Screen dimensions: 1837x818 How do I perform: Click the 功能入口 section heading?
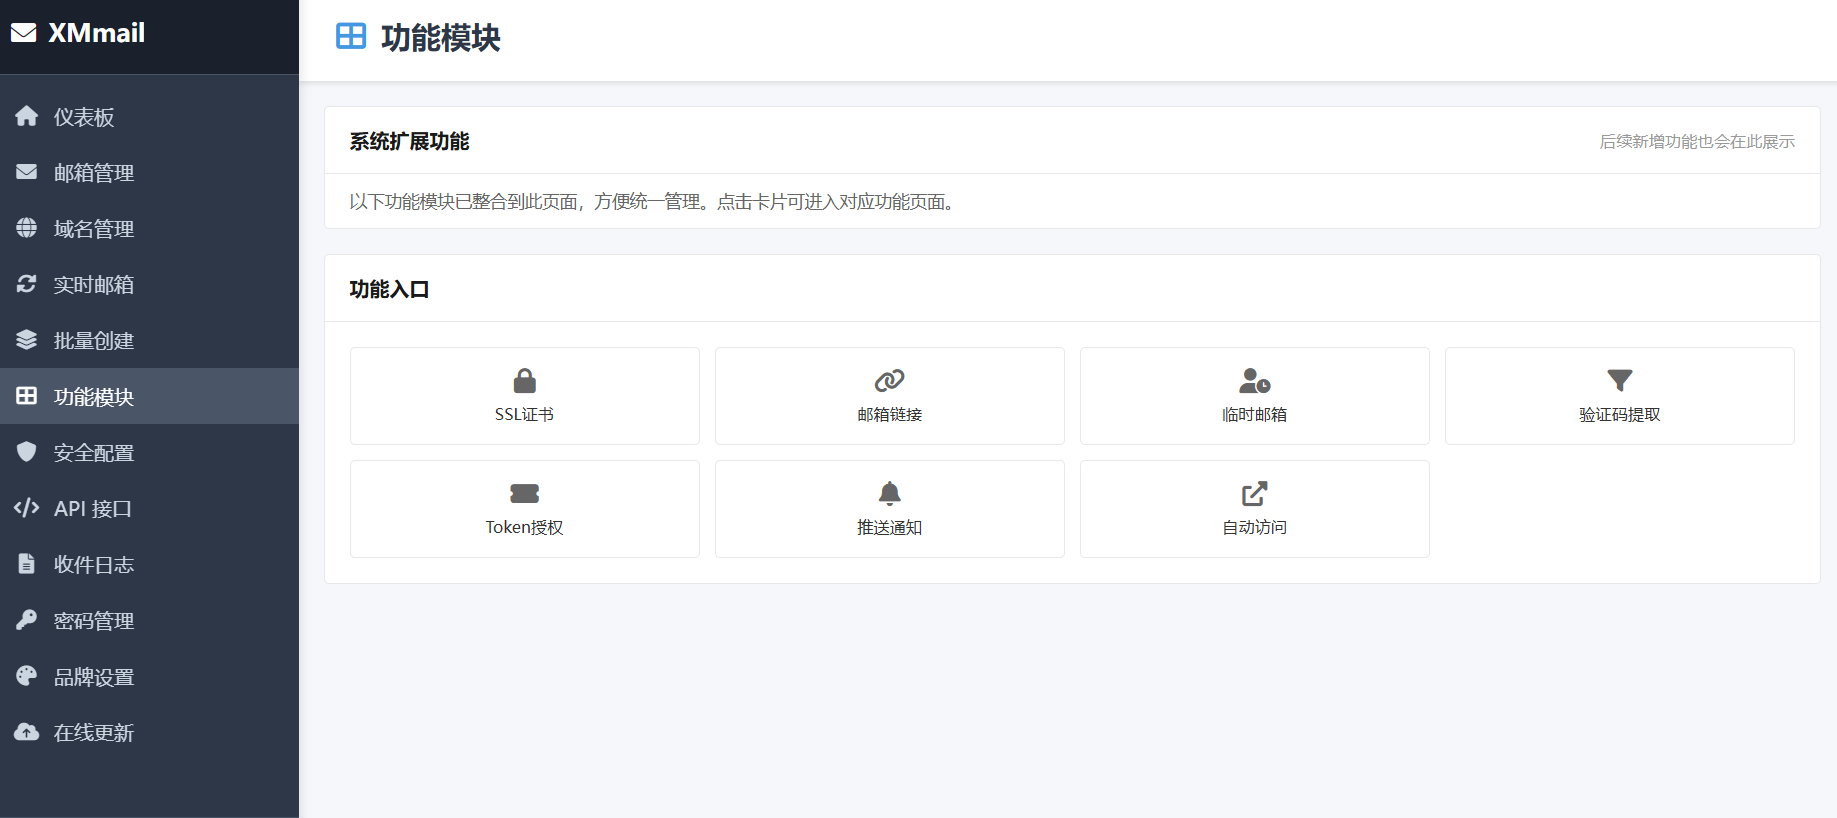pos(390,289)
